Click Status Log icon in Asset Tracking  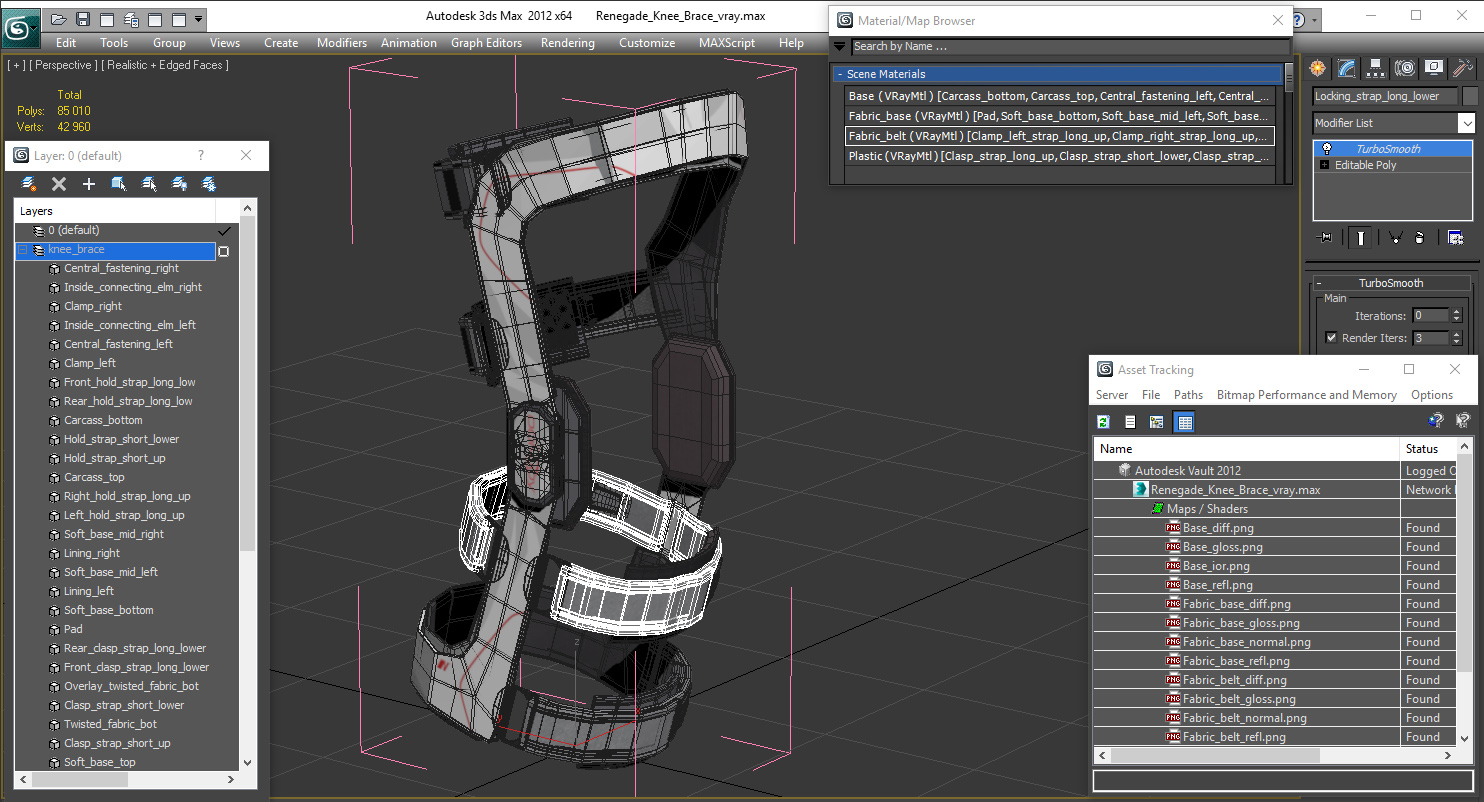click(x=1130, y=422)
